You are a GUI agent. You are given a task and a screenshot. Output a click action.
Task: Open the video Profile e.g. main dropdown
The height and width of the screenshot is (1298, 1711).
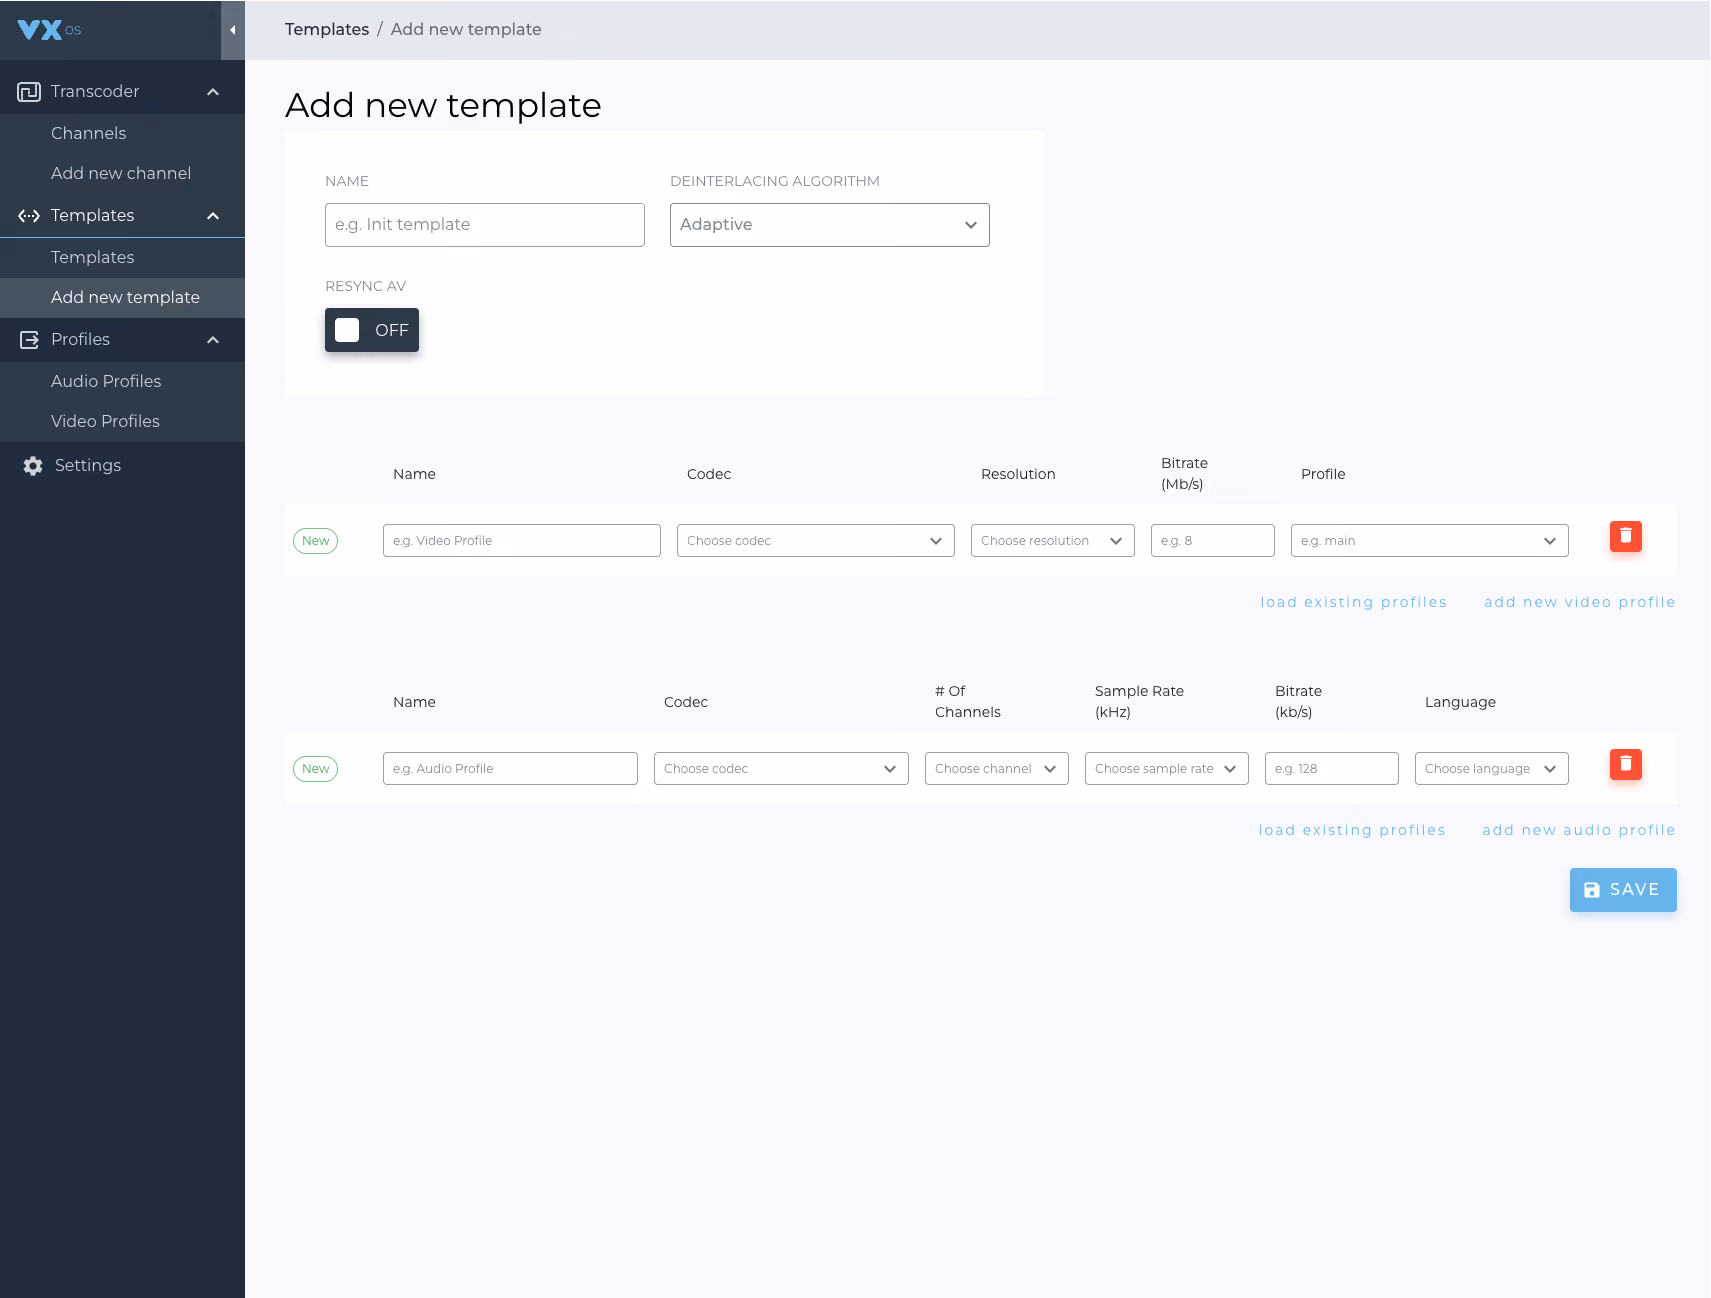1430,541
